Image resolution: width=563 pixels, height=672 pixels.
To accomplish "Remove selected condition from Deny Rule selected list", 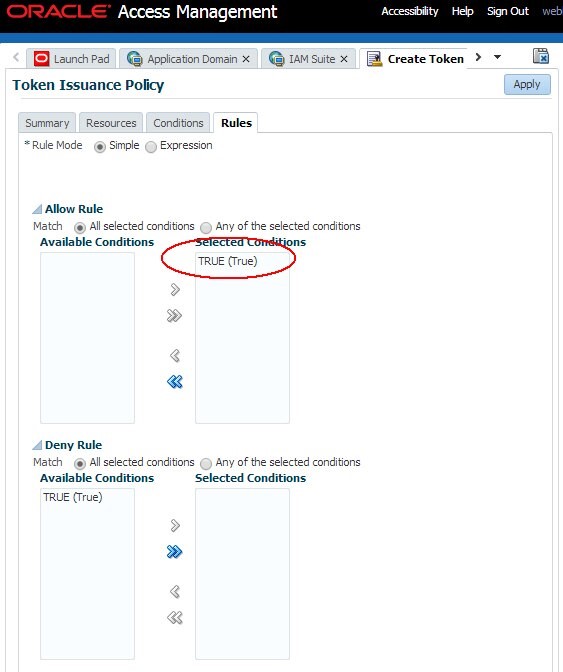I will point(175,591).
